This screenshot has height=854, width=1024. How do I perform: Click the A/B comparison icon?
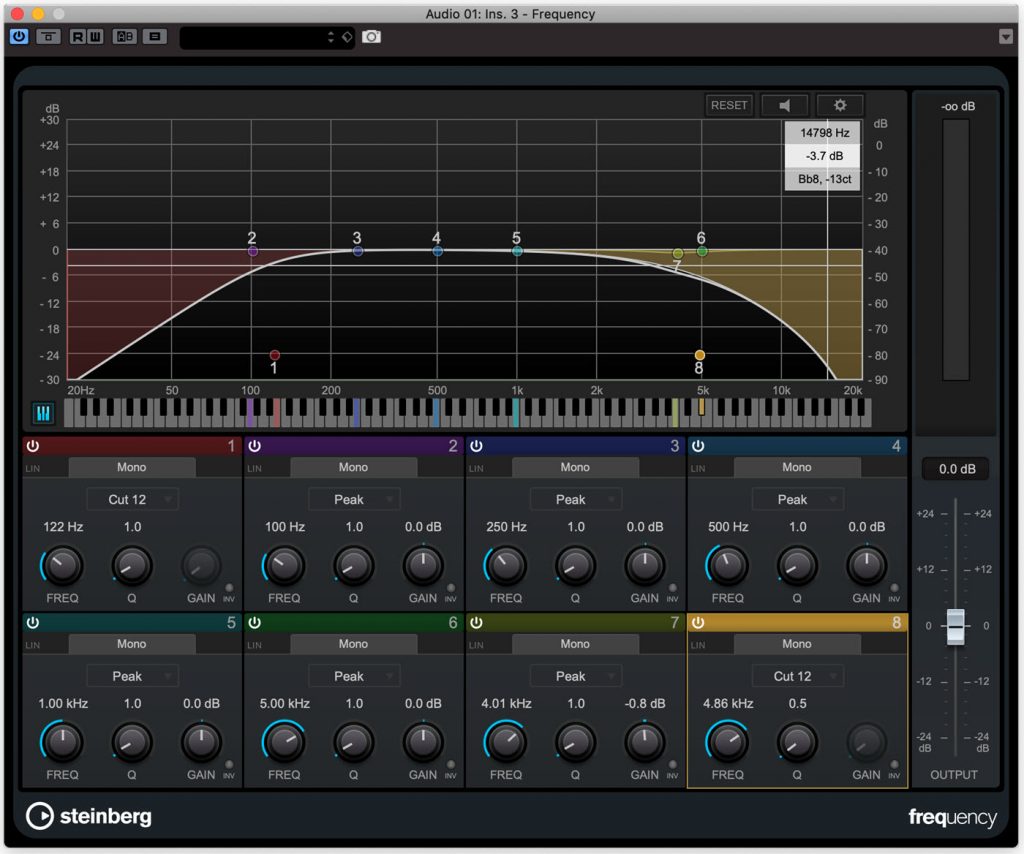pos(123,37)
